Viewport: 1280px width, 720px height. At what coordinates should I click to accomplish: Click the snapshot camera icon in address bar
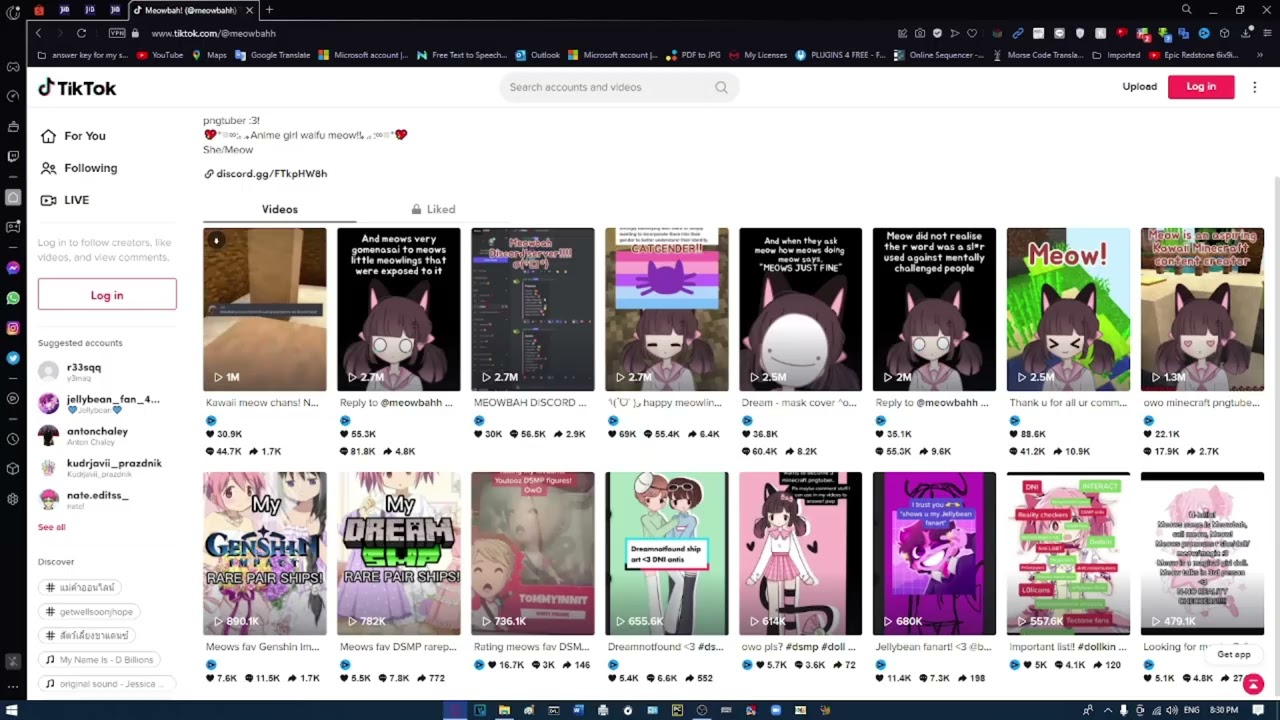[920, 33]
